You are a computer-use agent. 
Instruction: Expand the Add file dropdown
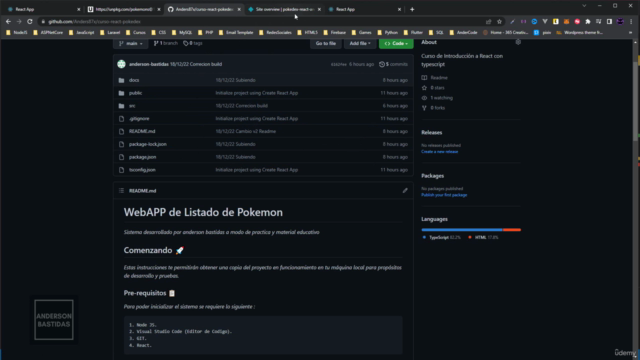point(360,43)
